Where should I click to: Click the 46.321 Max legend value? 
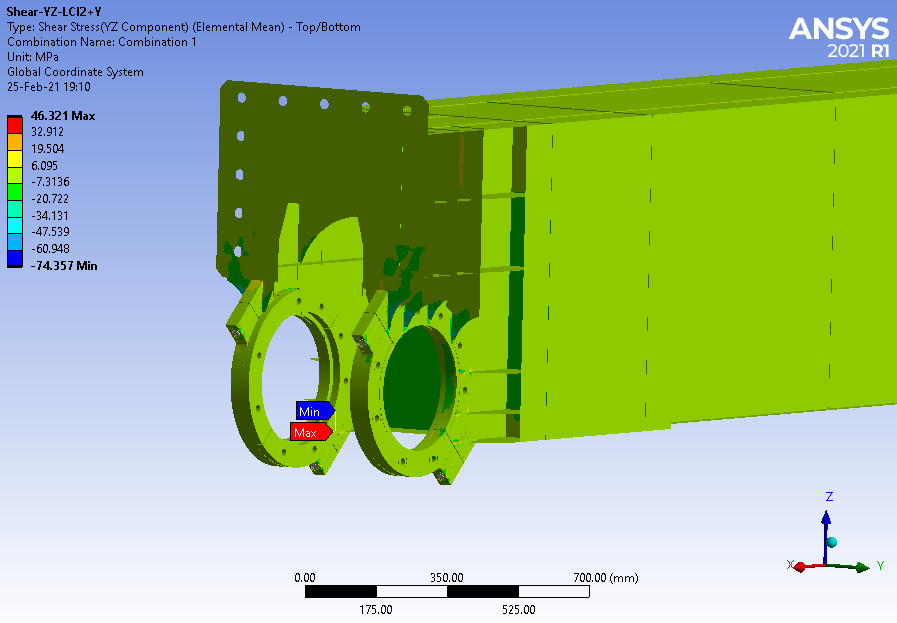pyautogui.click(x=63, y=116)
